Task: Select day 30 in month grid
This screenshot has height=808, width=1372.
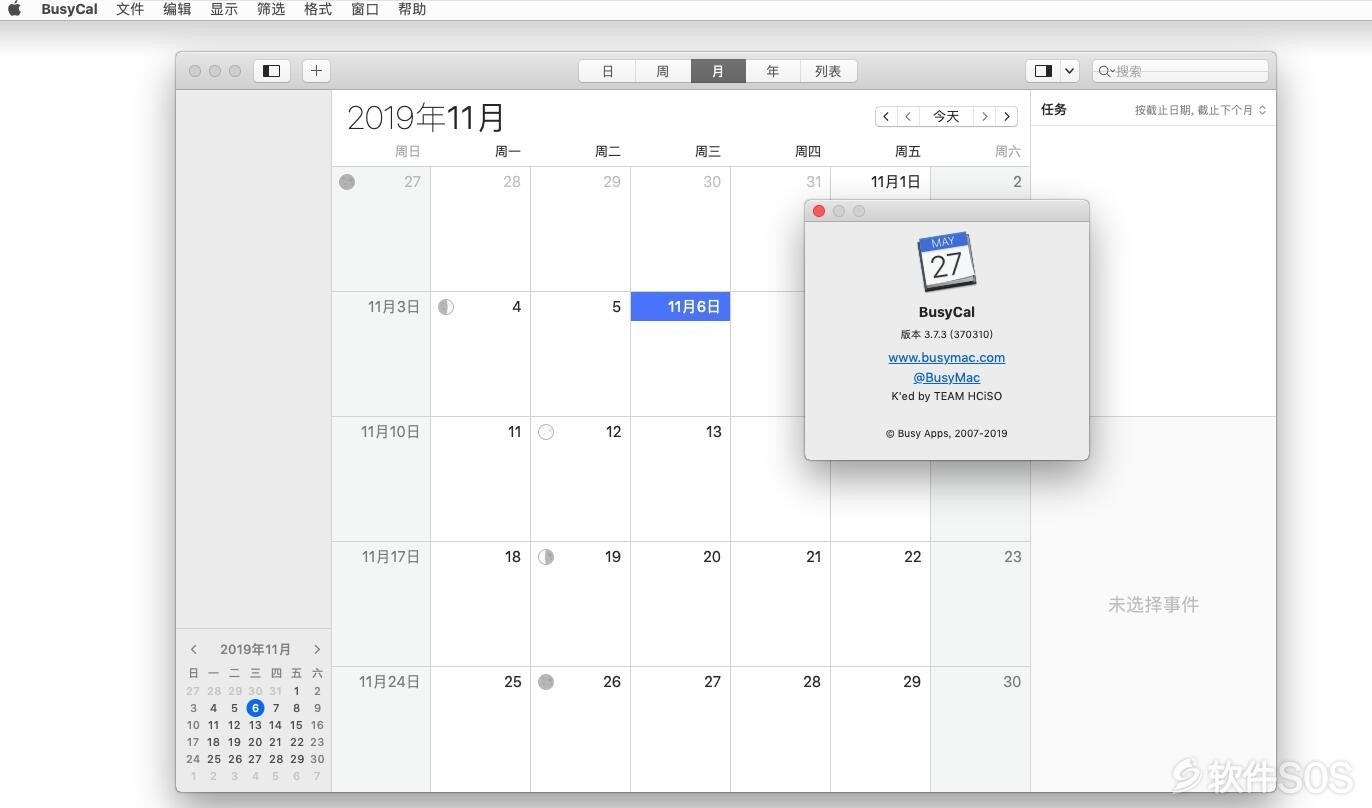Action: click(x=980, y=729)
